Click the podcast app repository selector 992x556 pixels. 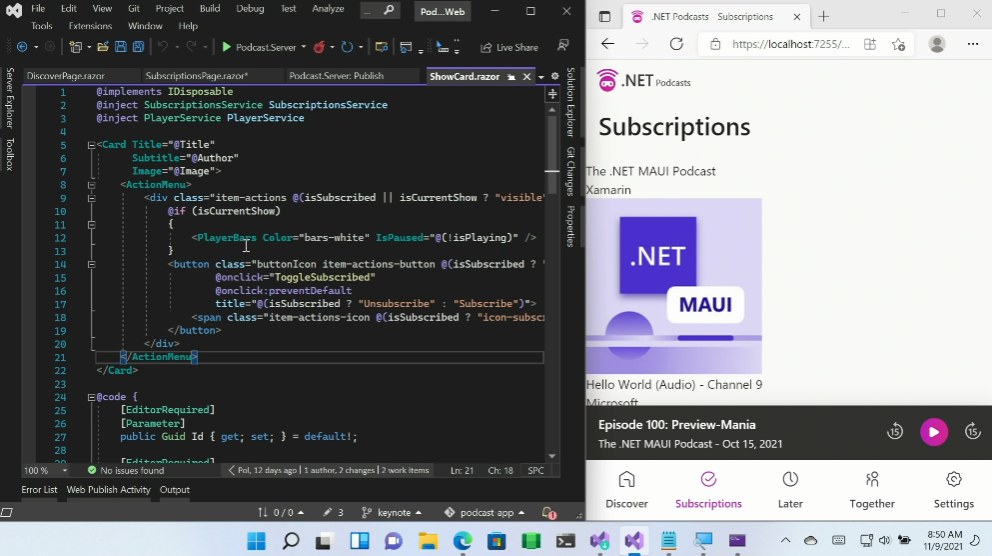[485, 512]
